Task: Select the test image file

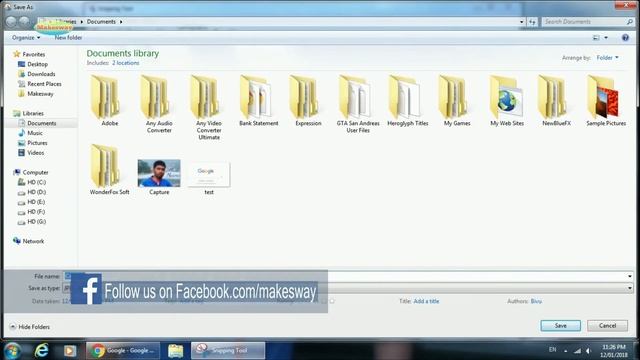Action: coord(209,178)
